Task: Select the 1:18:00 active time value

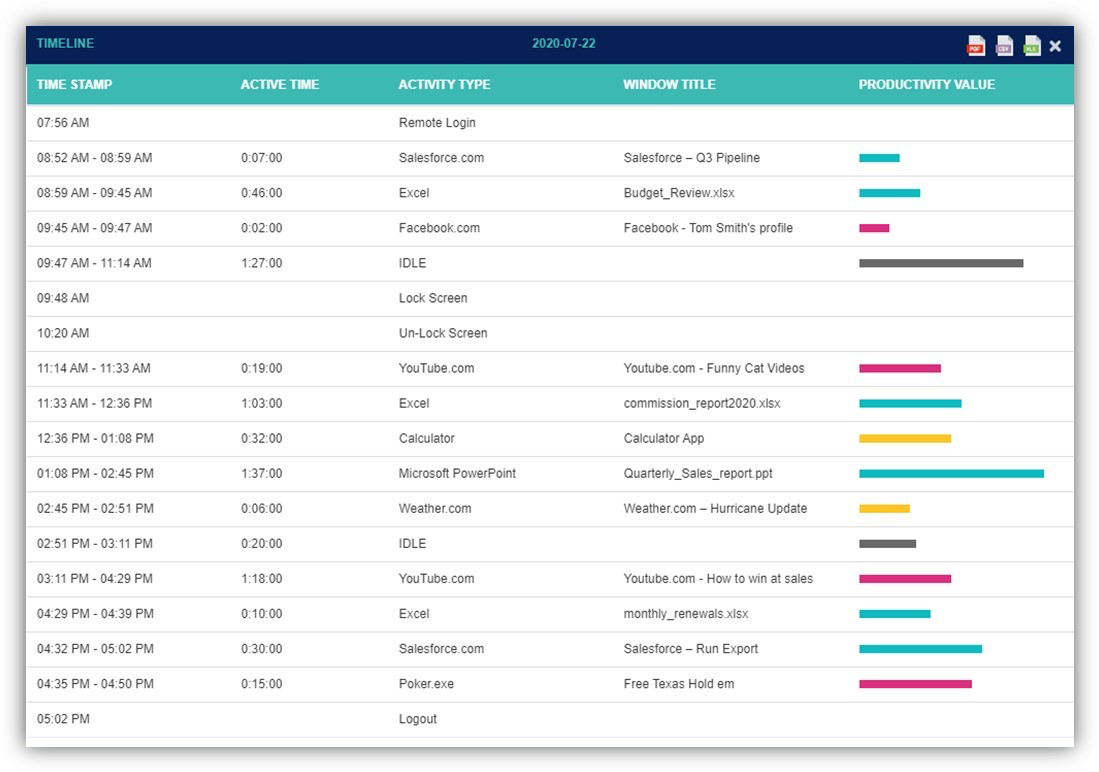Action: tap(261, 578)
